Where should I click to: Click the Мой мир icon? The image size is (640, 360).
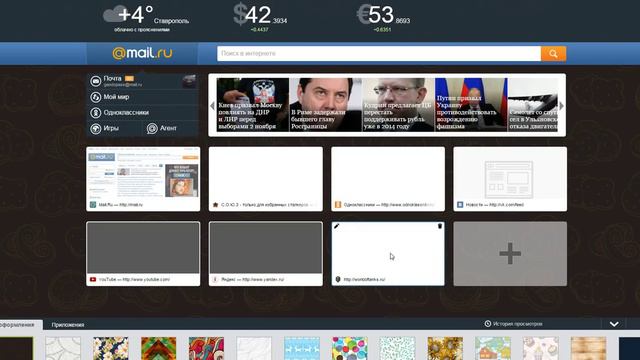[96, 97]
